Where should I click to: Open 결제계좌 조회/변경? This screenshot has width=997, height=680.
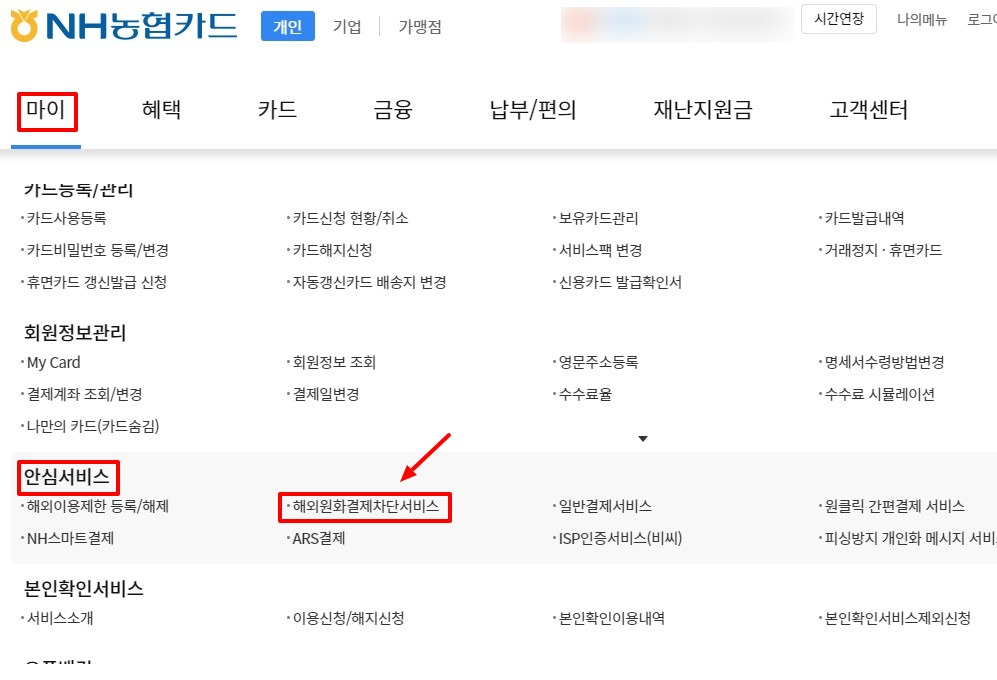85,394
